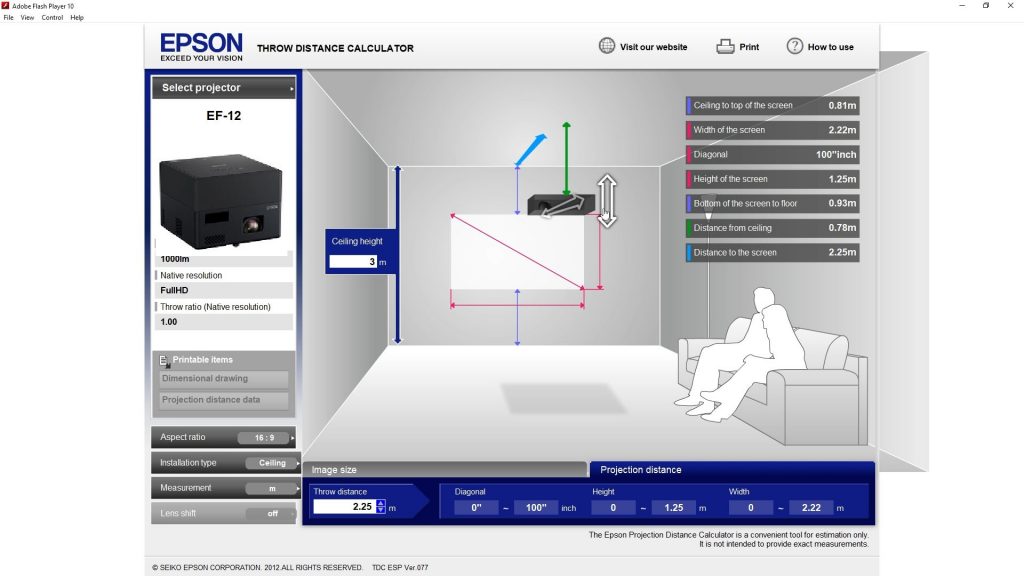This screenshot has height=576, width=1024.
Task: Open the Aspect ratio 16:9 dropdown
Action: click(x=223, y=438)
